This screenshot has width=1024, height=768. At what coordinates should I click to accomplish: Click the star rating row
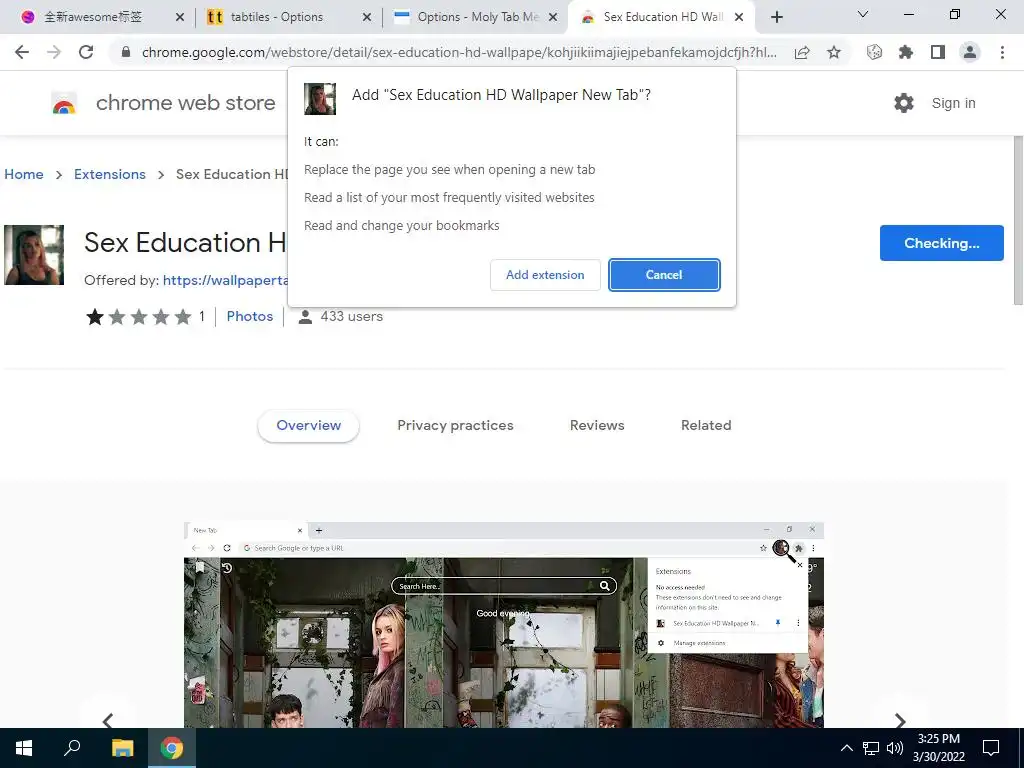(x=139, y=317)
